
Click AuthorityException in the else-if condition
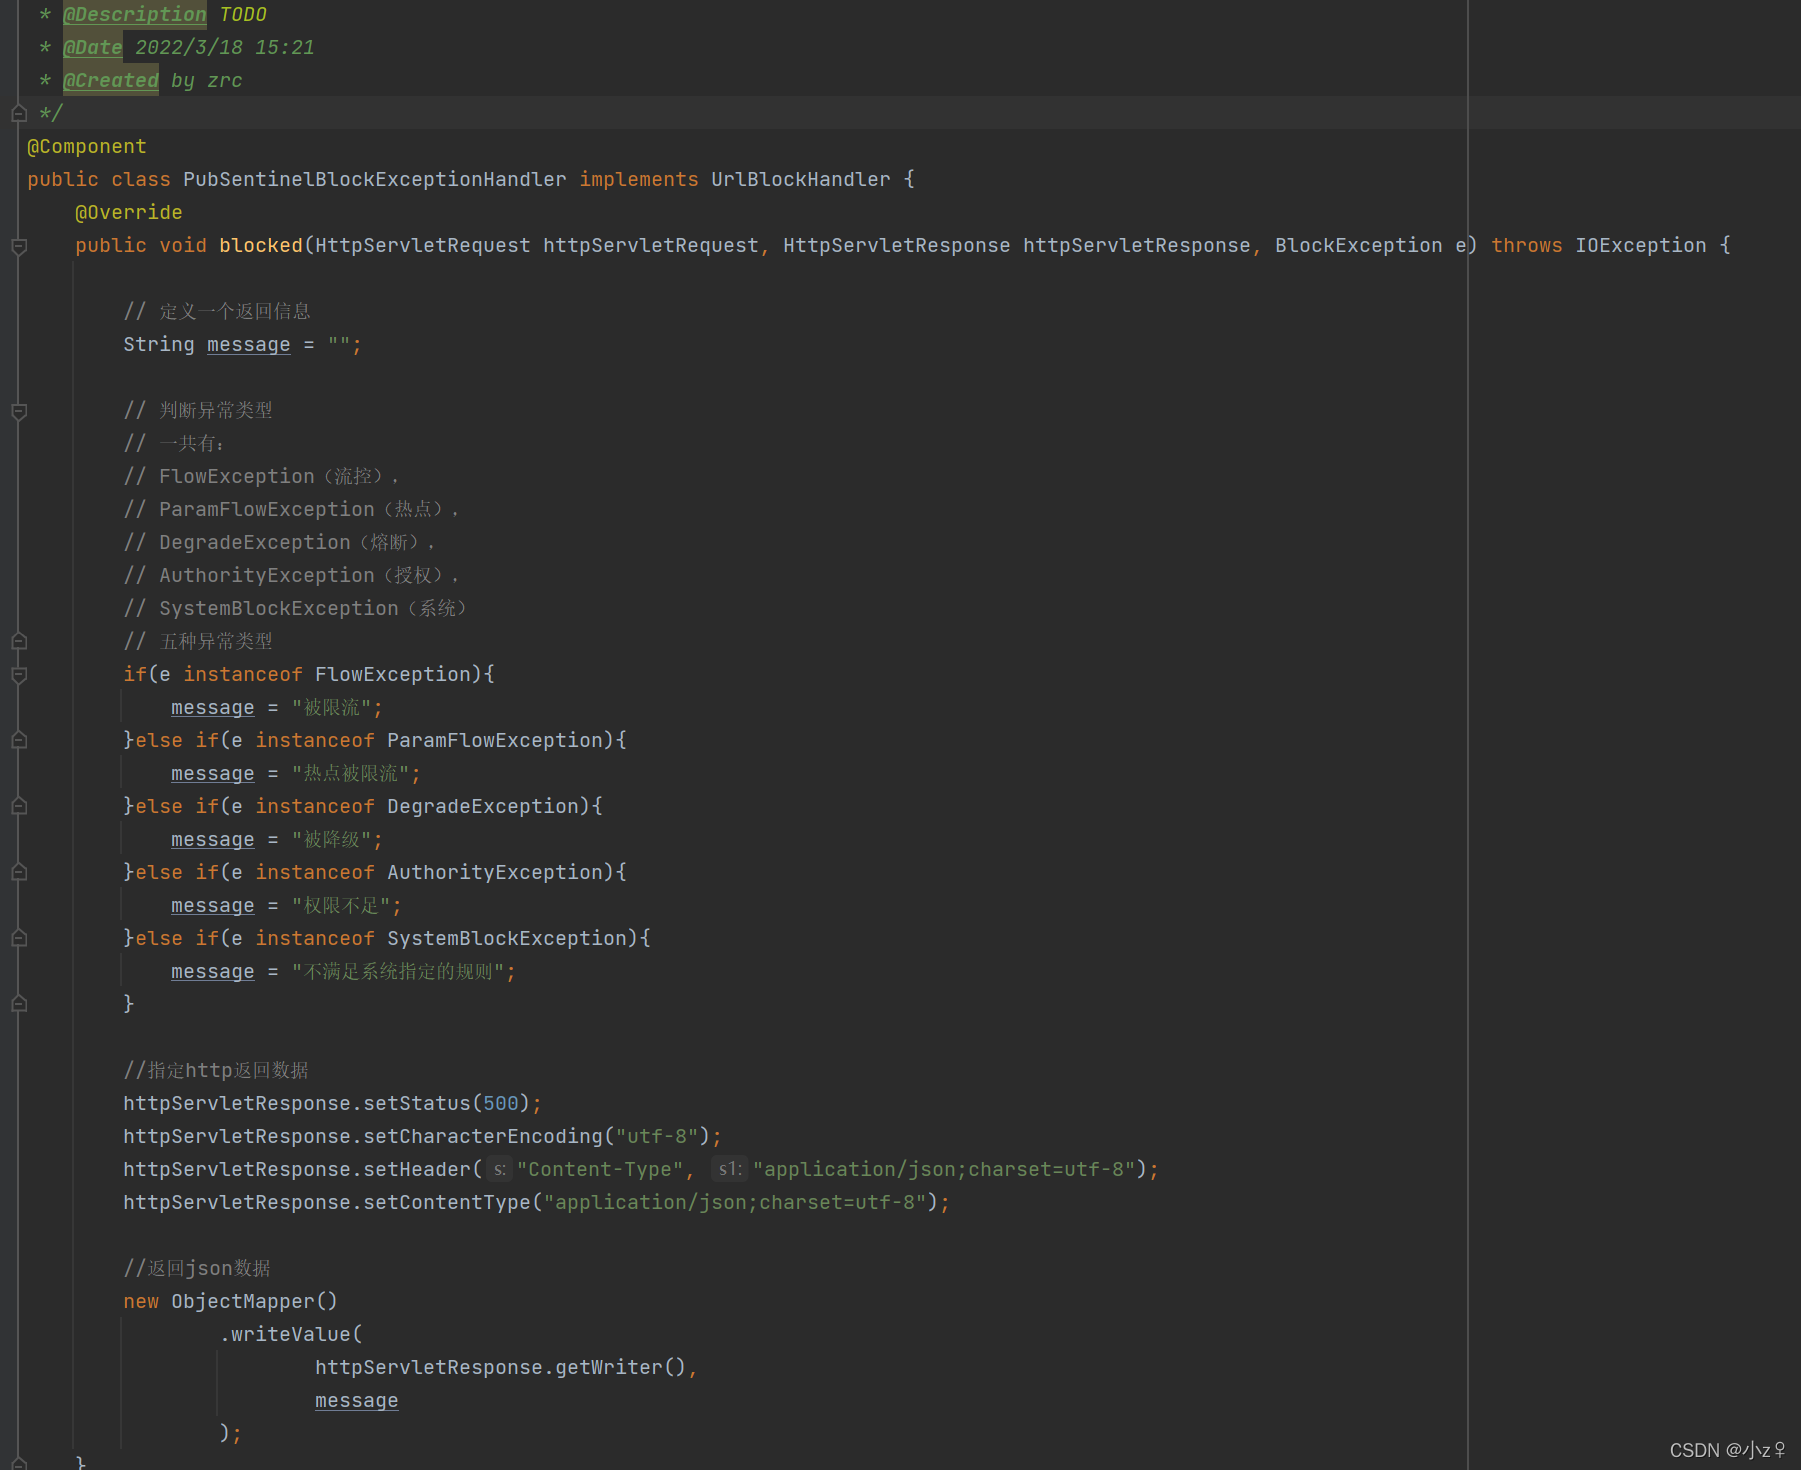(495, 873)
